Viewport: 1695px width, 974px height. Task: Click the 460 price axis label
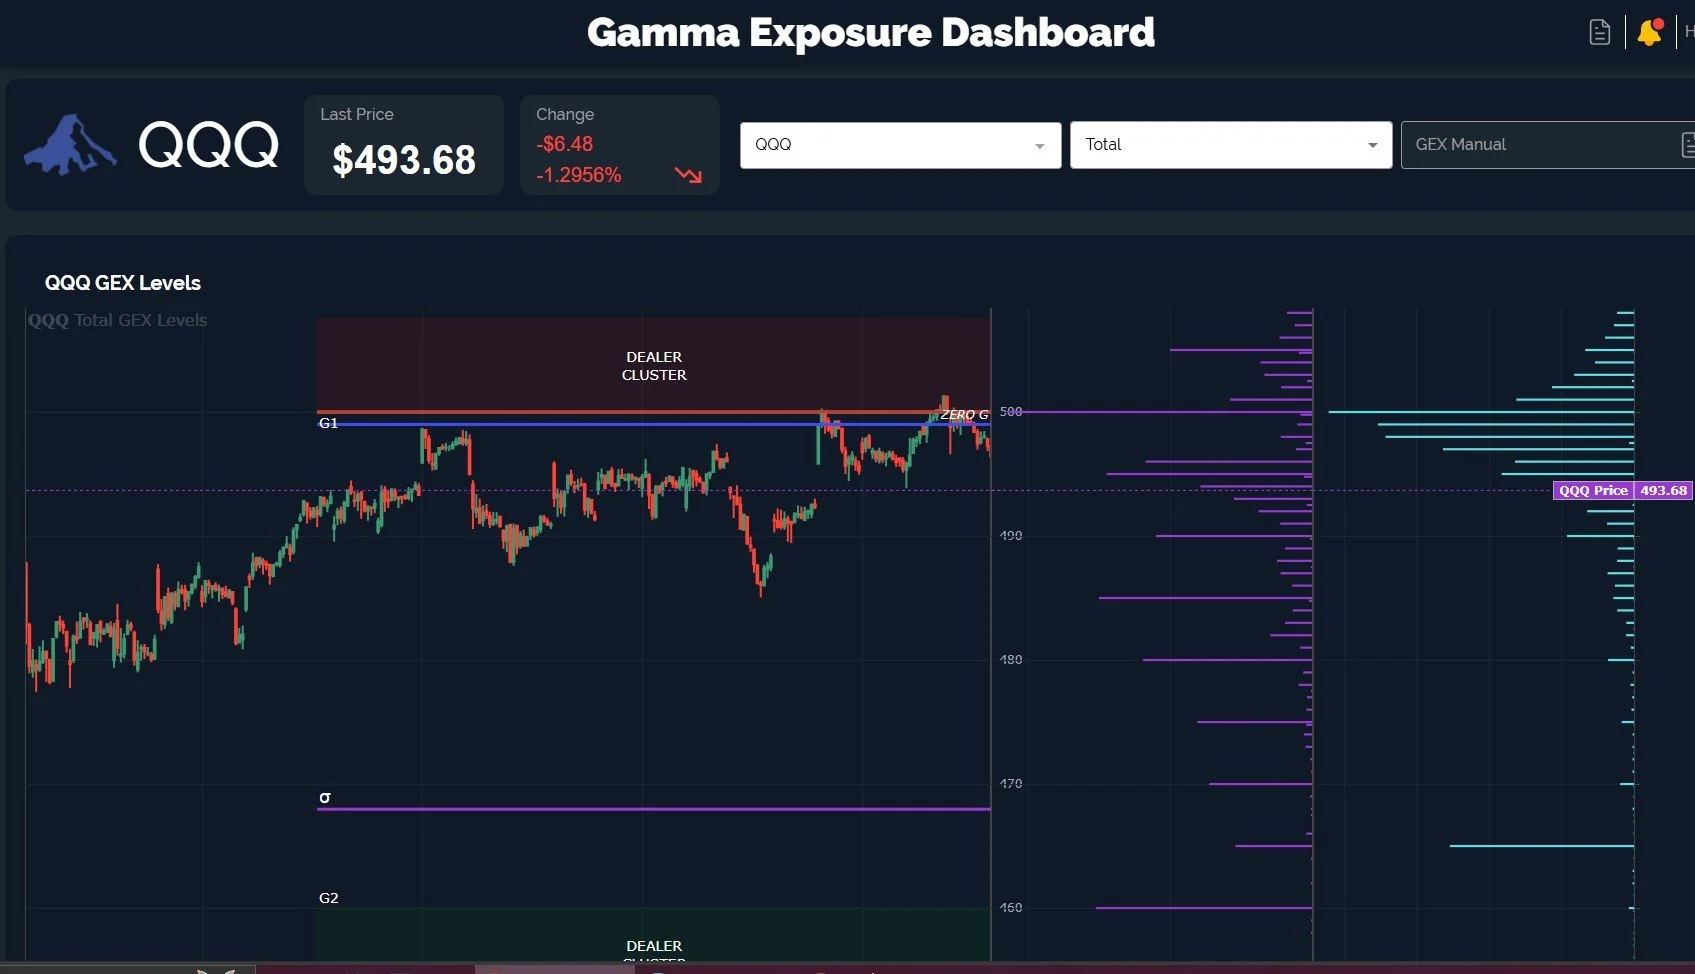point(1011,908)
